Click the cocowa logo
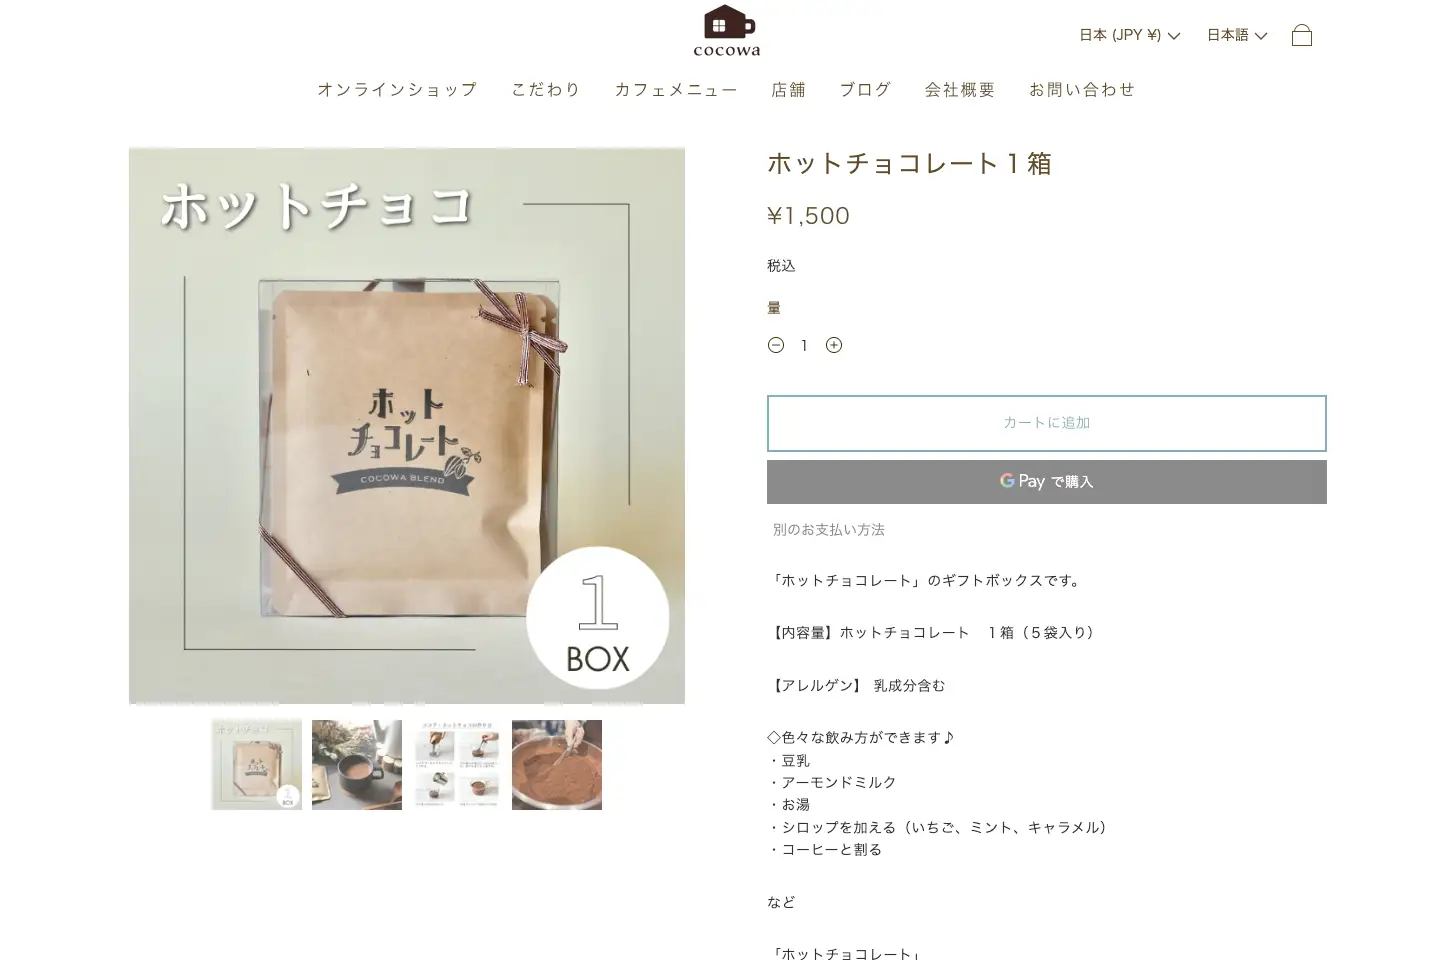The width and height of the screenshot is (1453, 960). coord(727,31)
